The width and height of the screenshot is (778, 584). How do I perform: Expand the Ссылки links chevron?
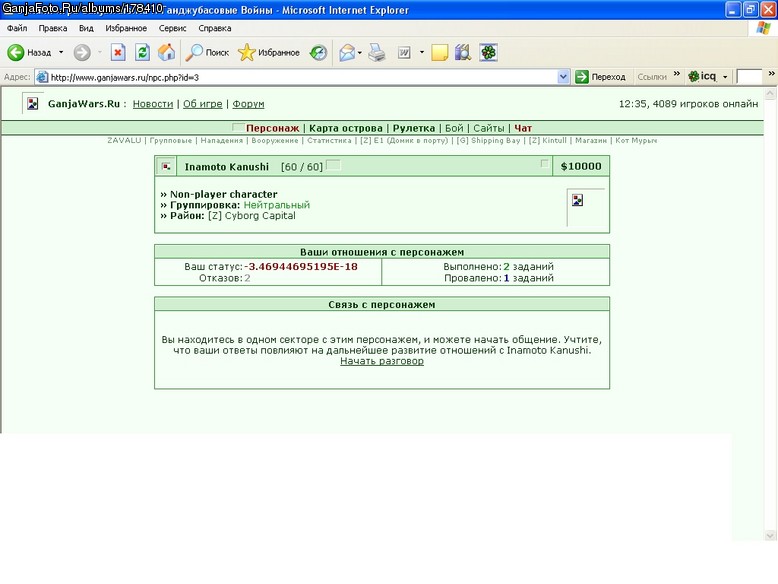[676, 74]
